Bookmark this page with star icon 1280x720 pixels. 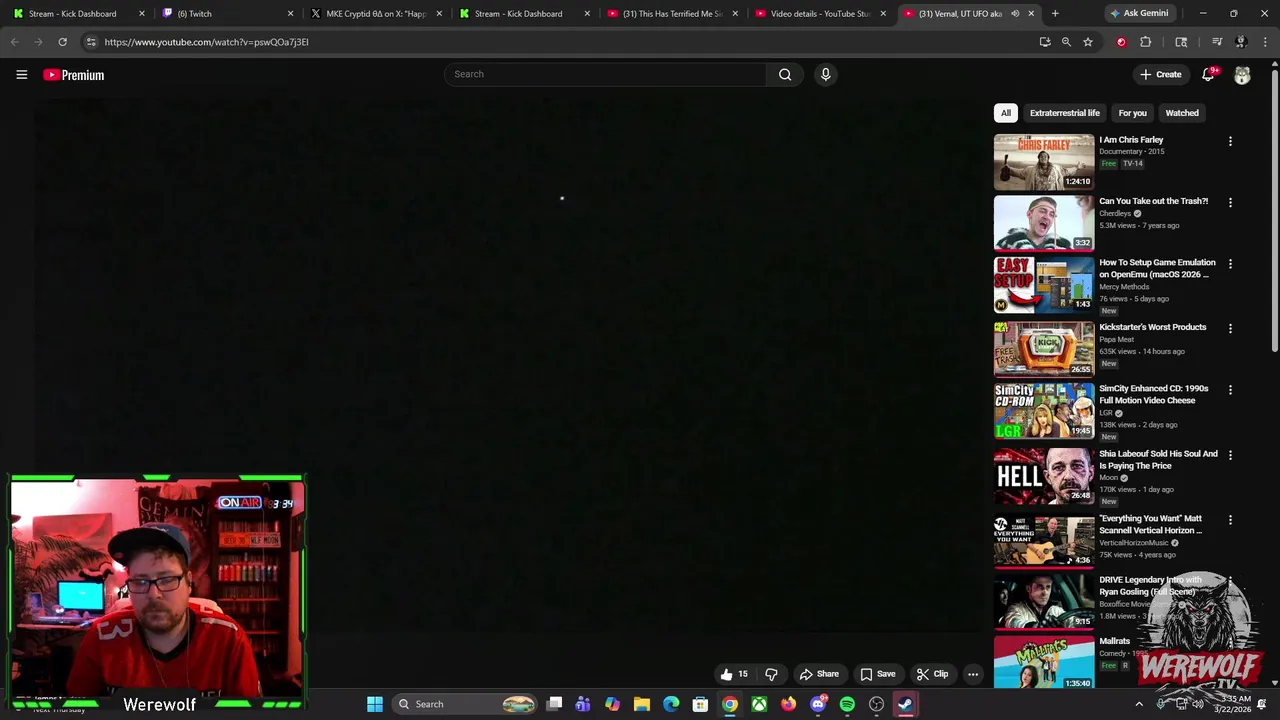(1088, 42)
